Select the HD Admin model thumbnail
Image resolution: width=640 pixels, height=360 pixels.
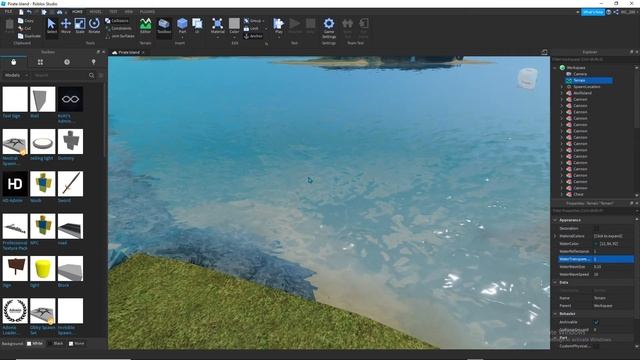[15, 184]
